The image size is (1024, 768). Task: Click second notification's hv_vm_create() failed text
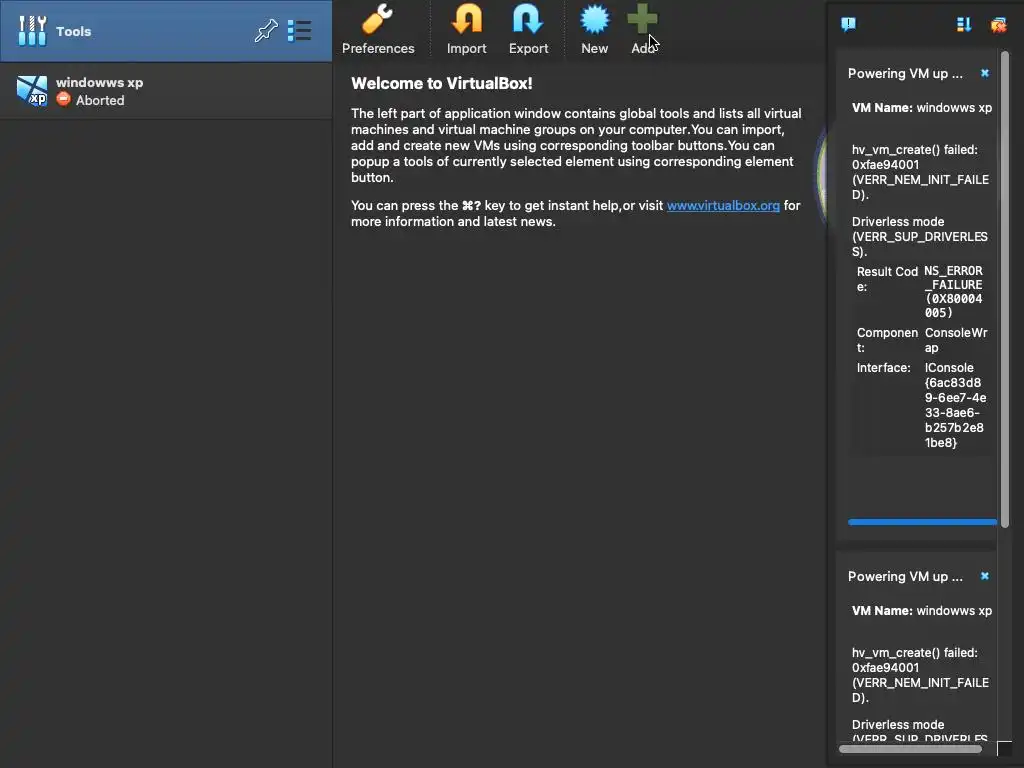[x=920, y=675]
